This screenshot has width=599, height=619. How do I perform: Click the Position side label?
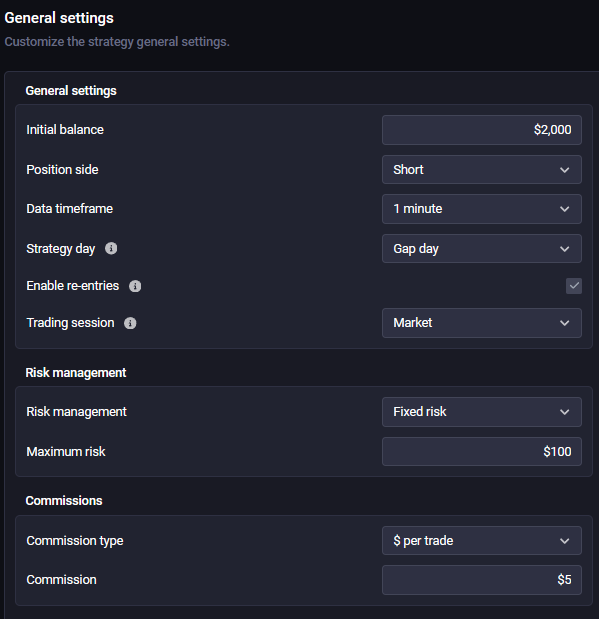(62, 170)
